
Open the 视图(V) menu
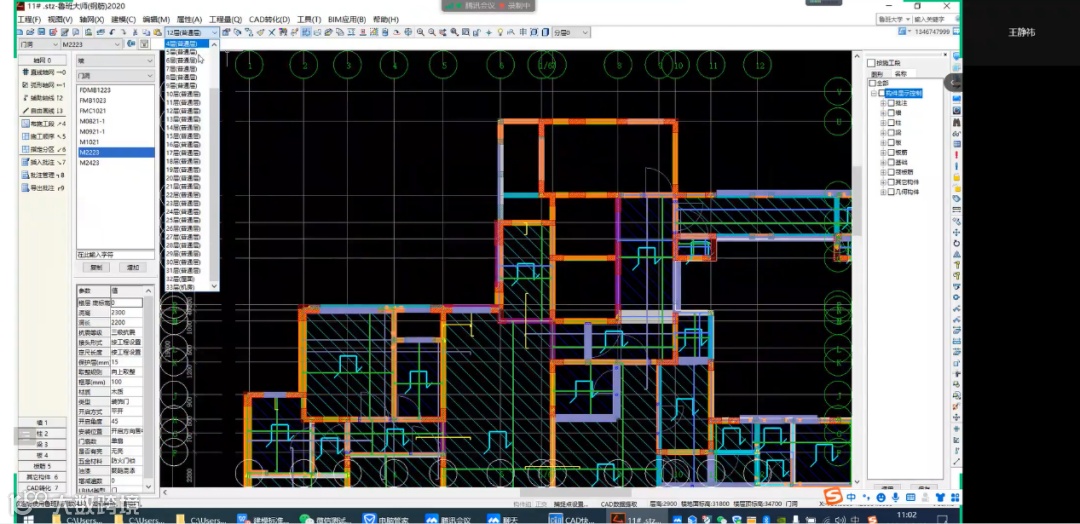click(x=61, y=19)
